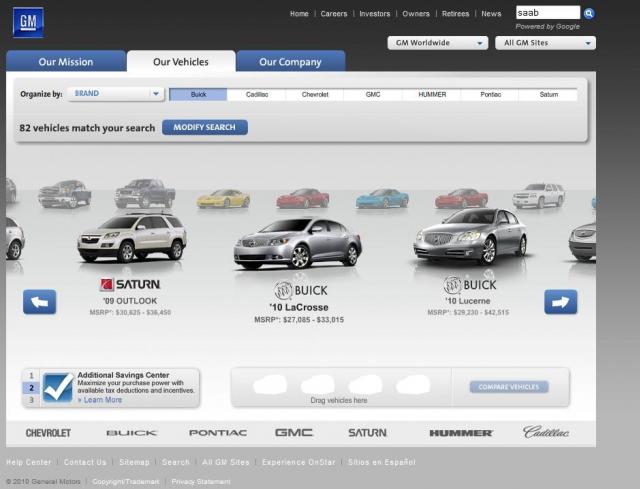Click the '10 LaCrosse model name

click(299, 307)
